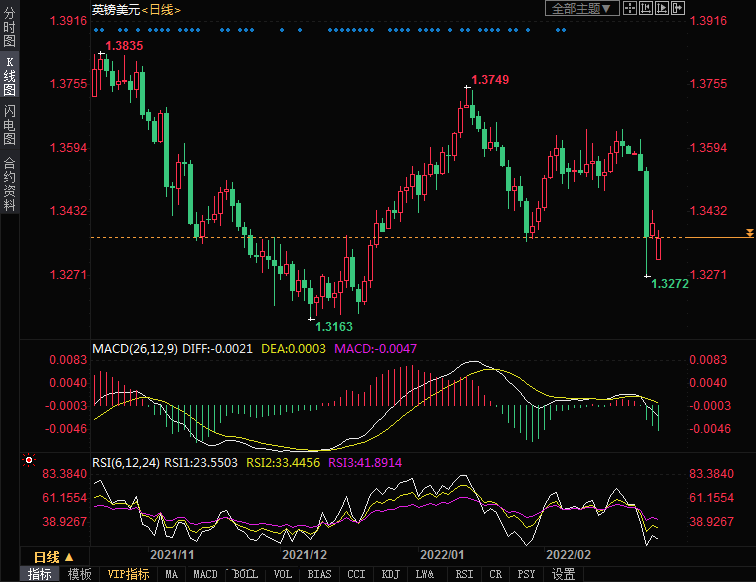Viewport: 756px width, 582px height.
Task: Click the VIP指标 button
Action: tap(128, 574)
